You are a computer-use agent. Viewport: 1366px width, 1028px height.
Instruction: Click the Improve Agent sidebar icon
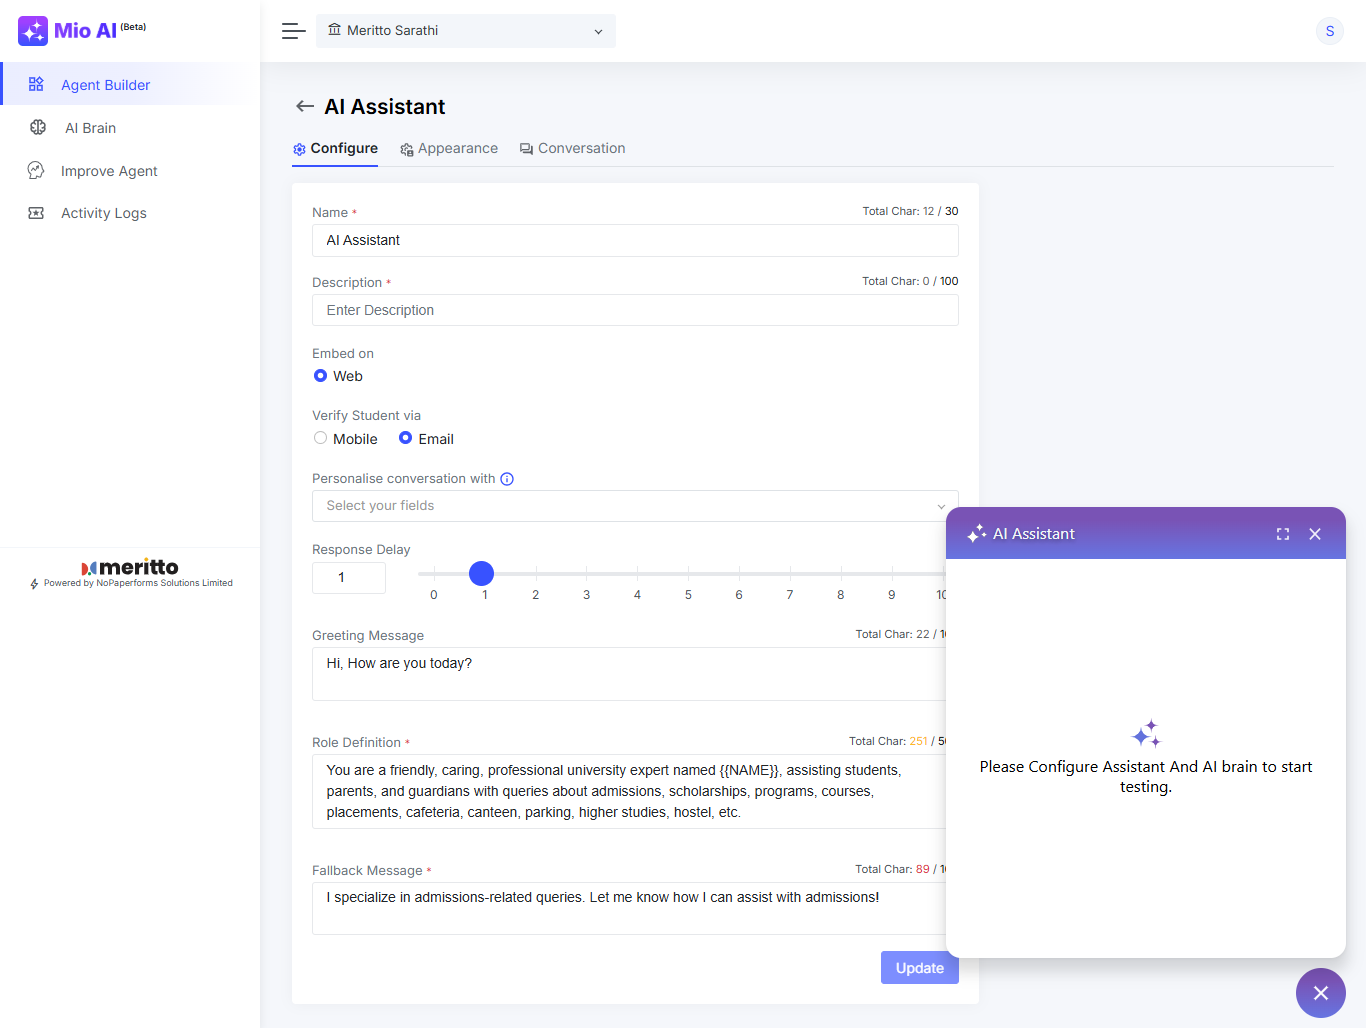coord(36,171)
